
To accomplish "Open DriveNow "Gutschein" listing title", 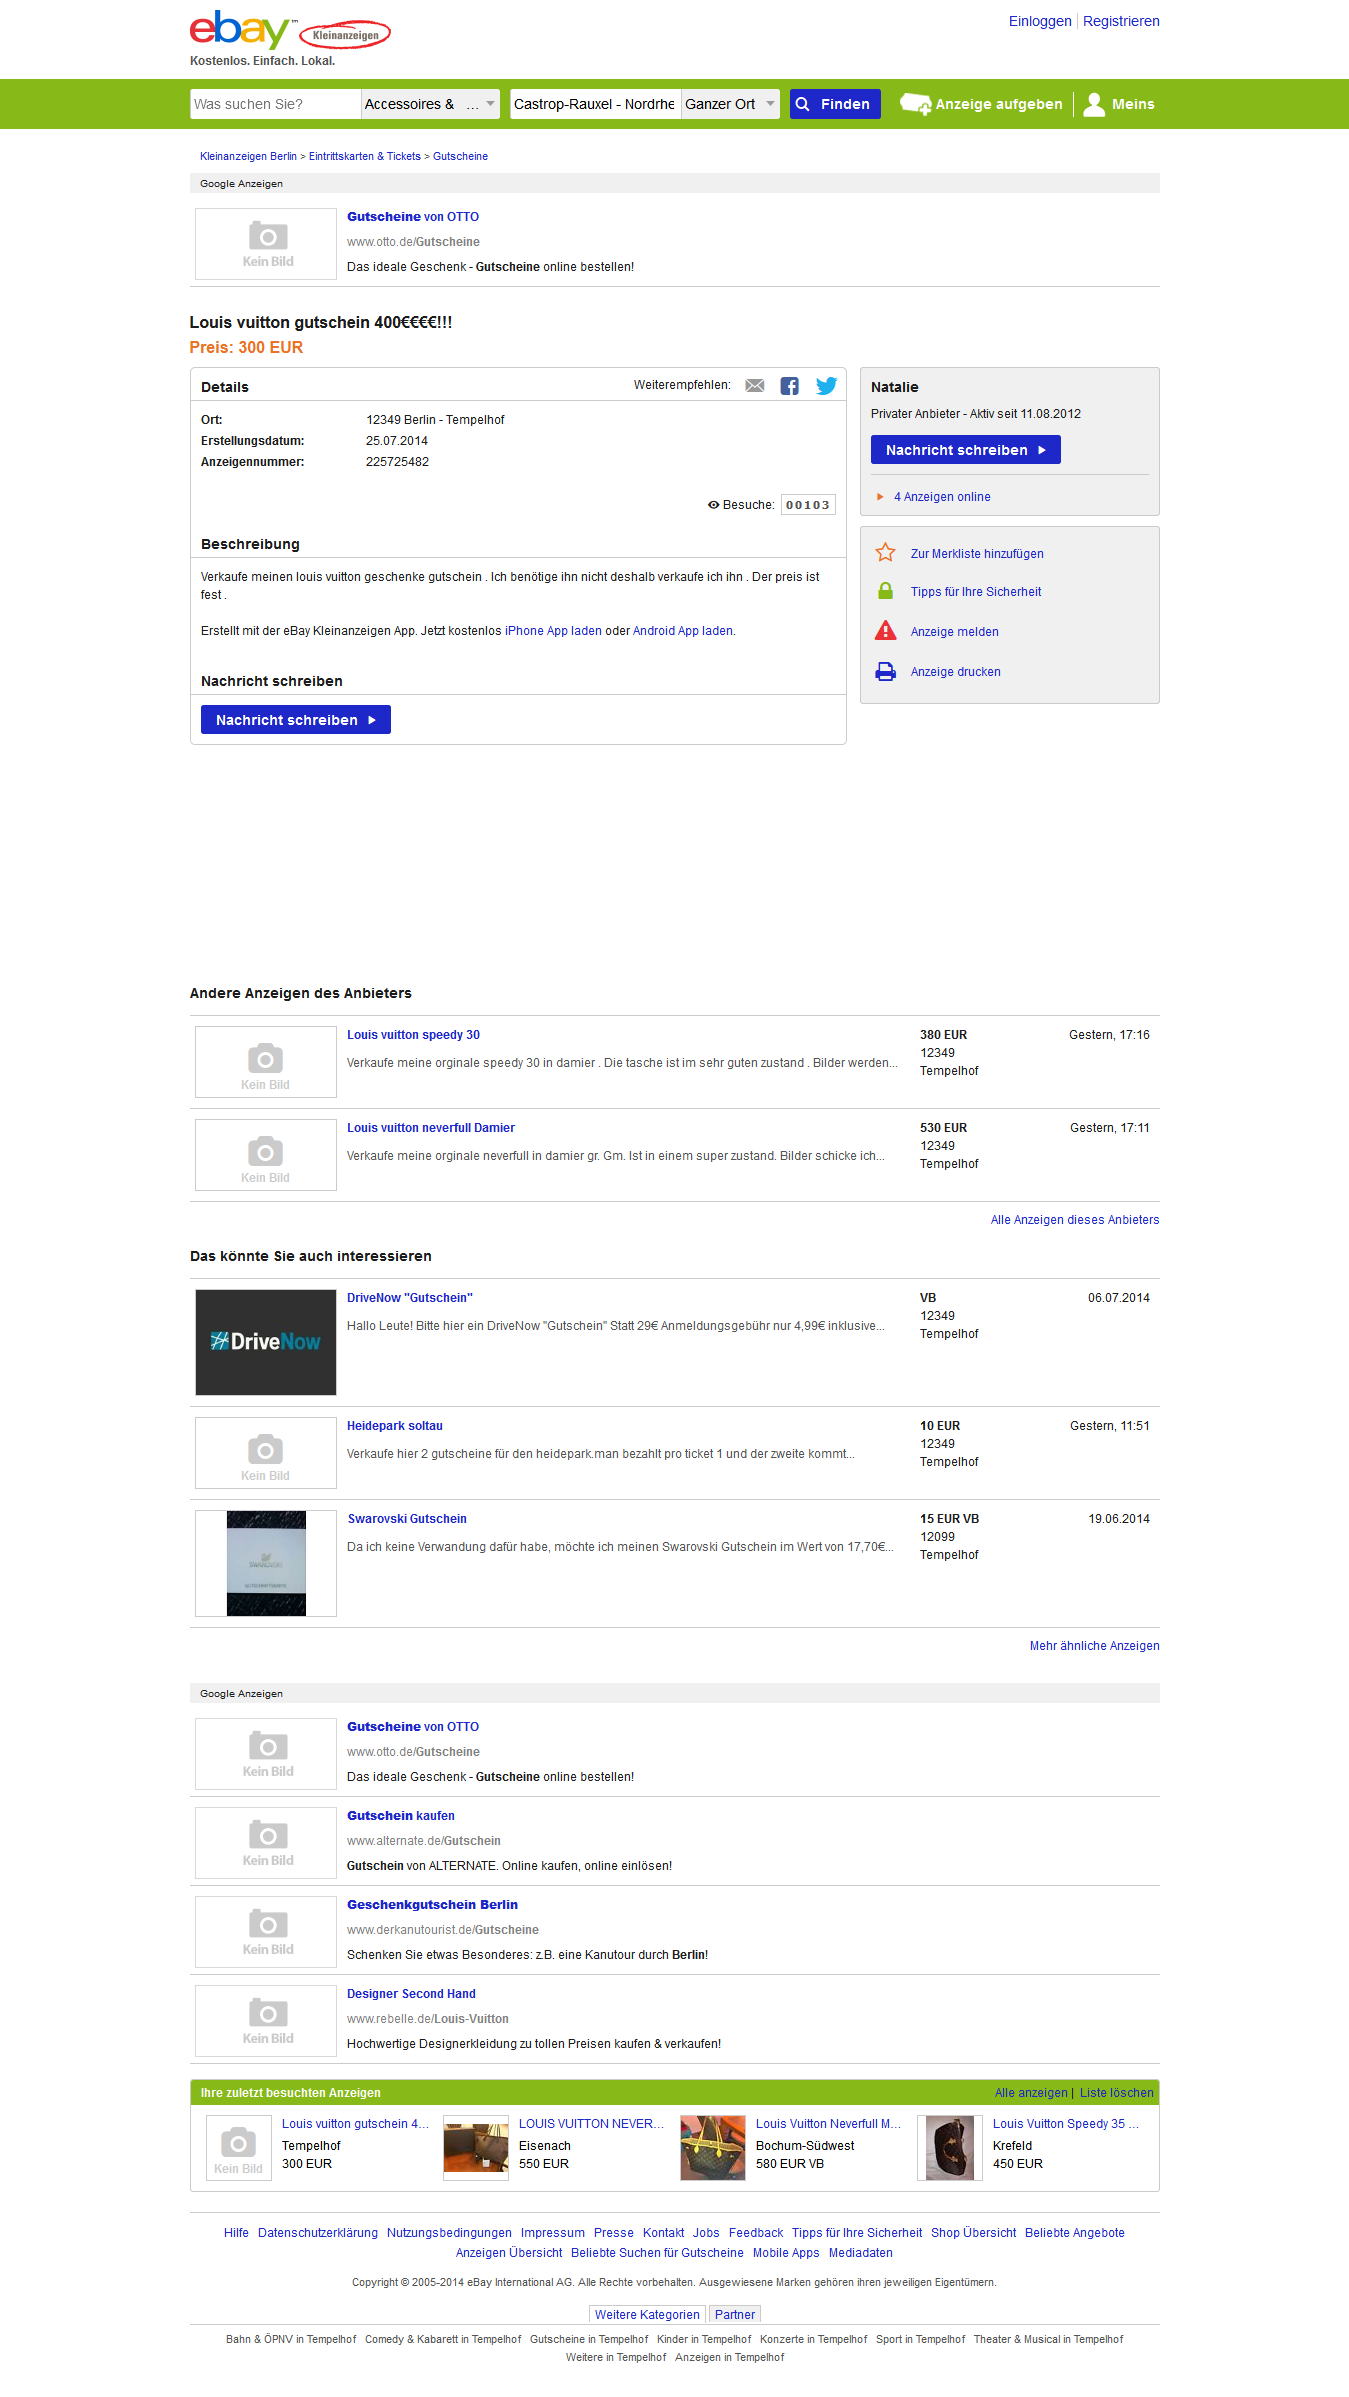I will point(410,1298).
